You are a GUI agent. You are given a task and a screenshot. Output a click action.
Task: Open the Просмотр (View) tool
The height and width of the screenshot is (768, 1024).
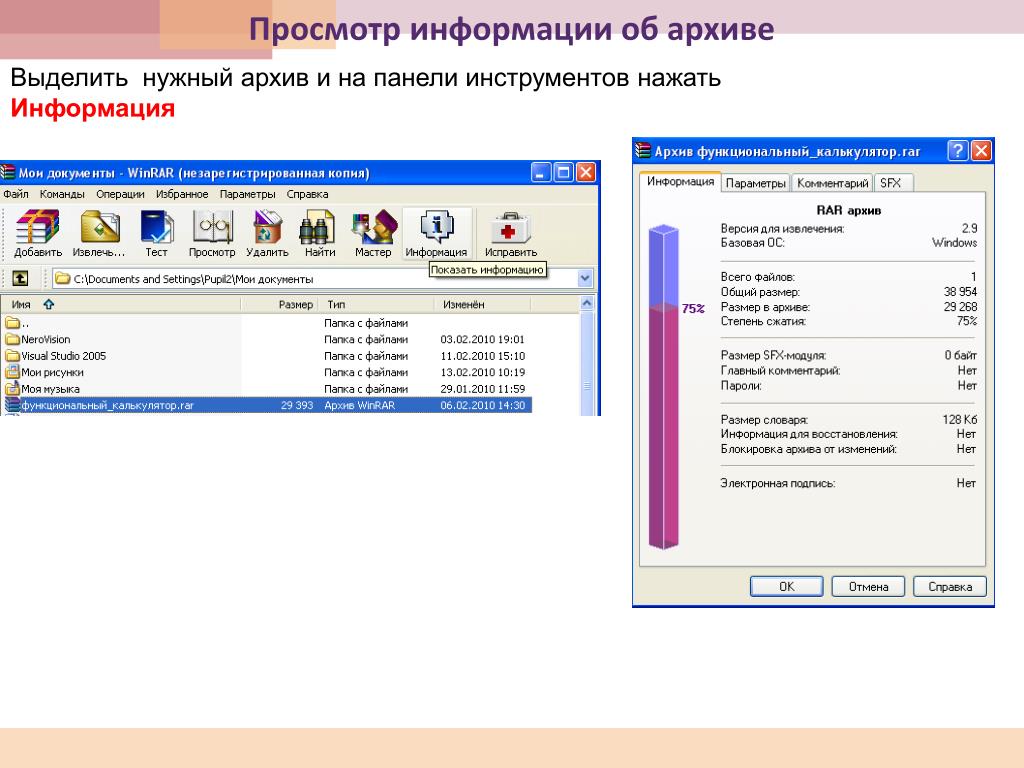pyautogui.click(x=212, y=233)
